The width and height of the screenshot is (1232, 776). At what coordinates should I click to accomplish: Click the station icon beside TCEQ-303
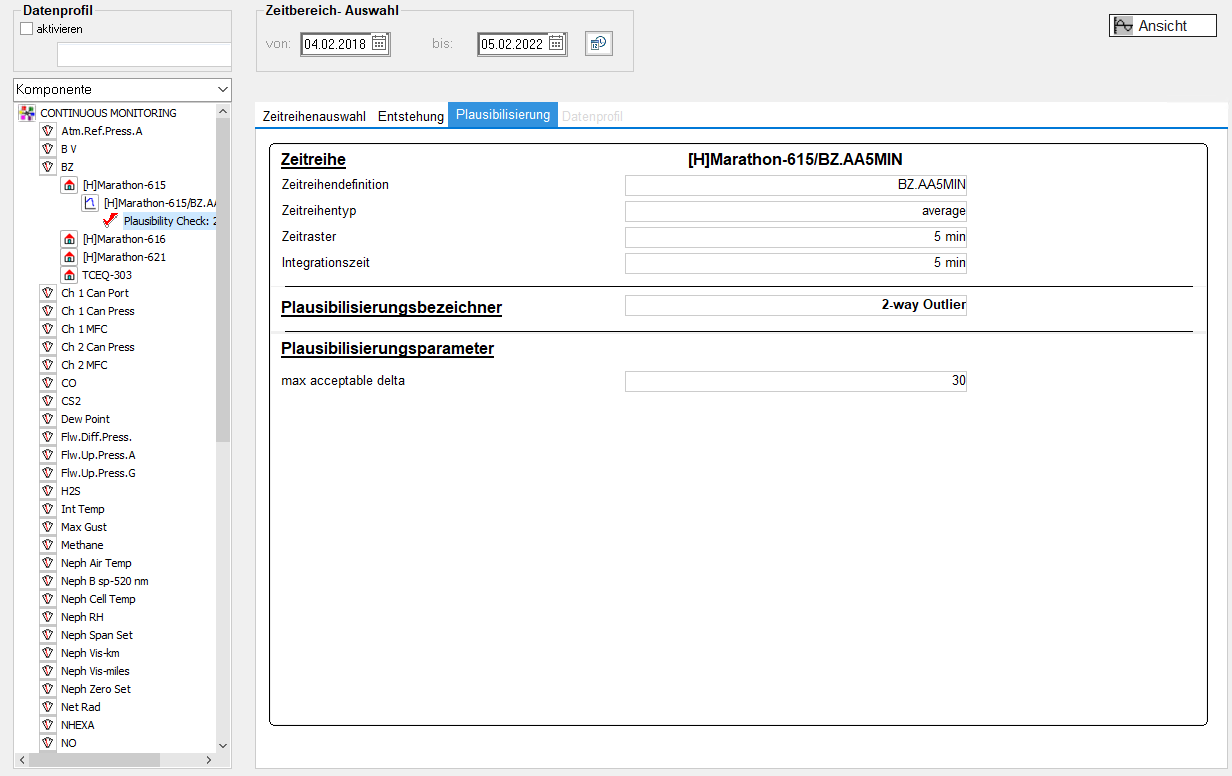(69, 275)
